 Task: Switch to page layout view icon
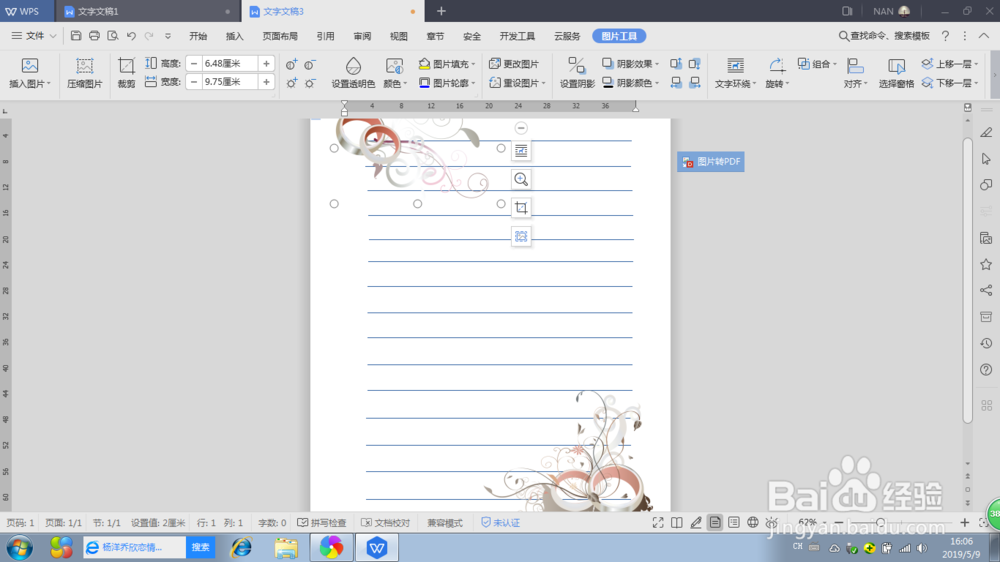[x=715, y=522]
